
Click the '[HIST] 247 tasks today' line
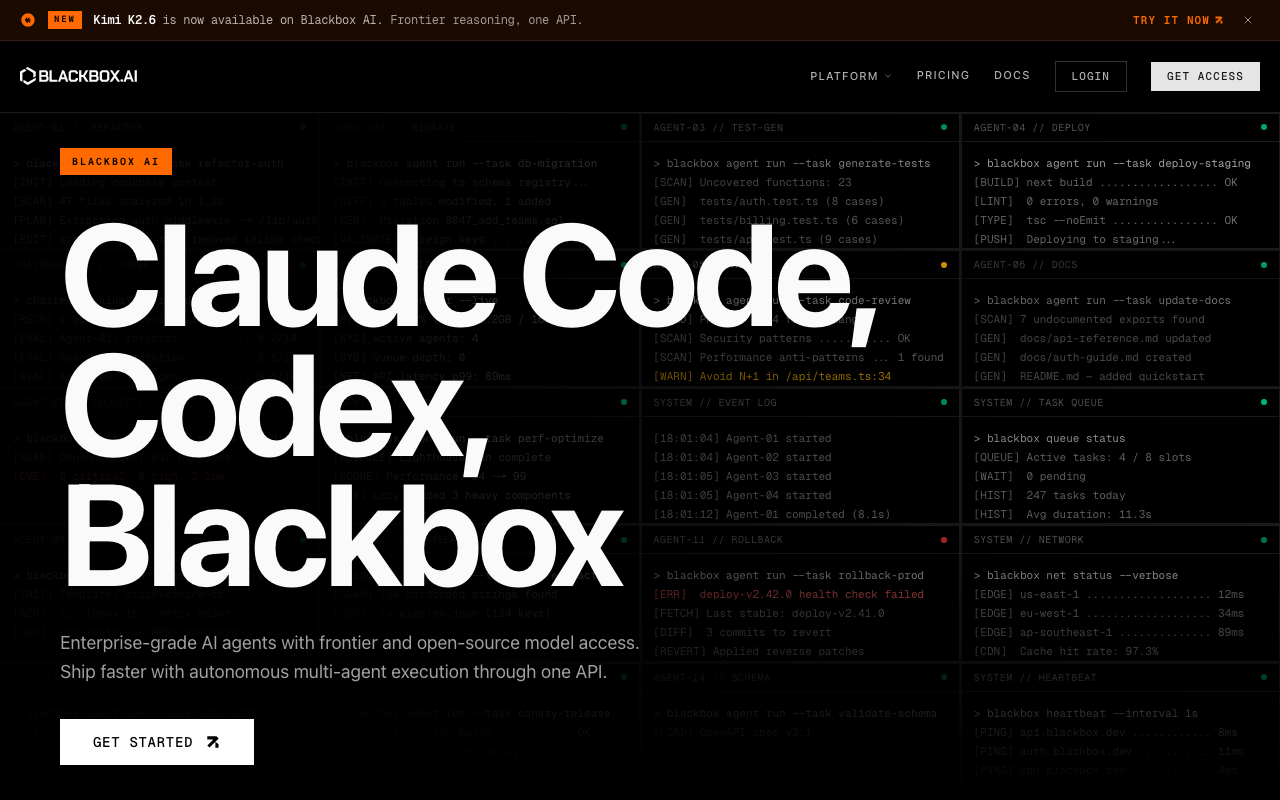(x=1049, y=496)
